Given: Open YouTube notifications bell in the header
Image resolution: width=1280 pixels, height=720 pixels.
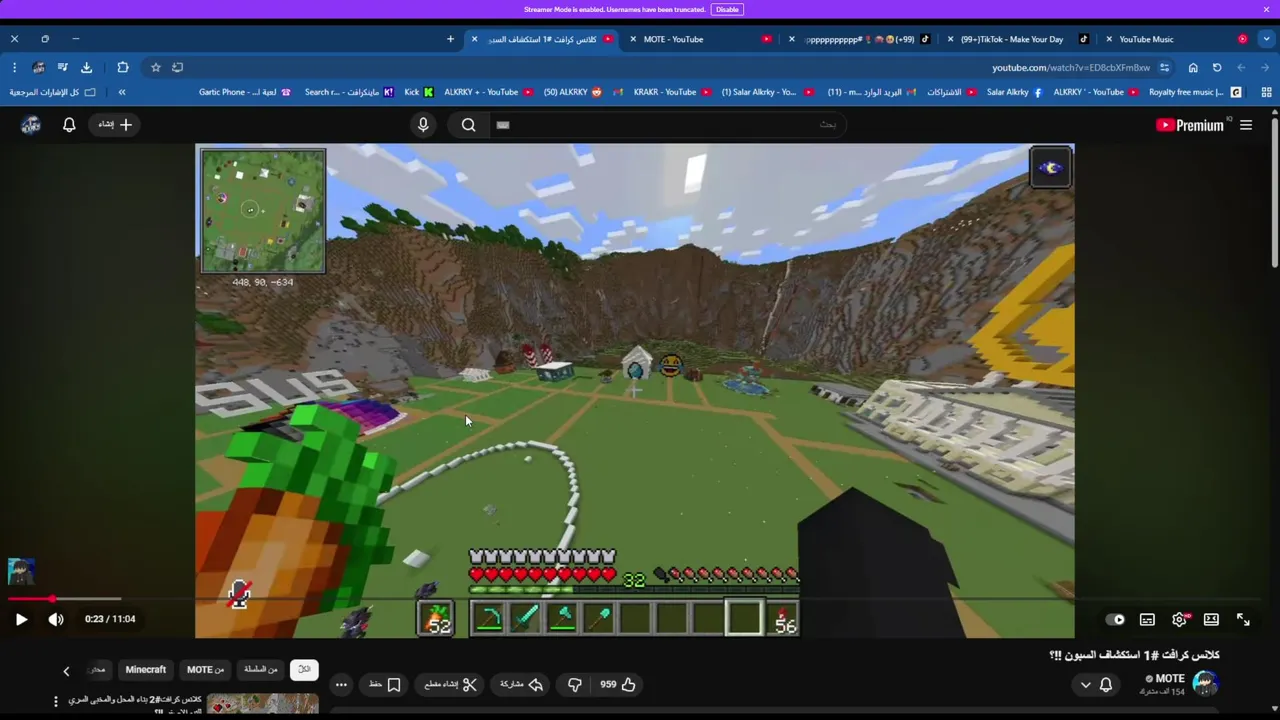Looking at the screenshot, I should [69, 125].
